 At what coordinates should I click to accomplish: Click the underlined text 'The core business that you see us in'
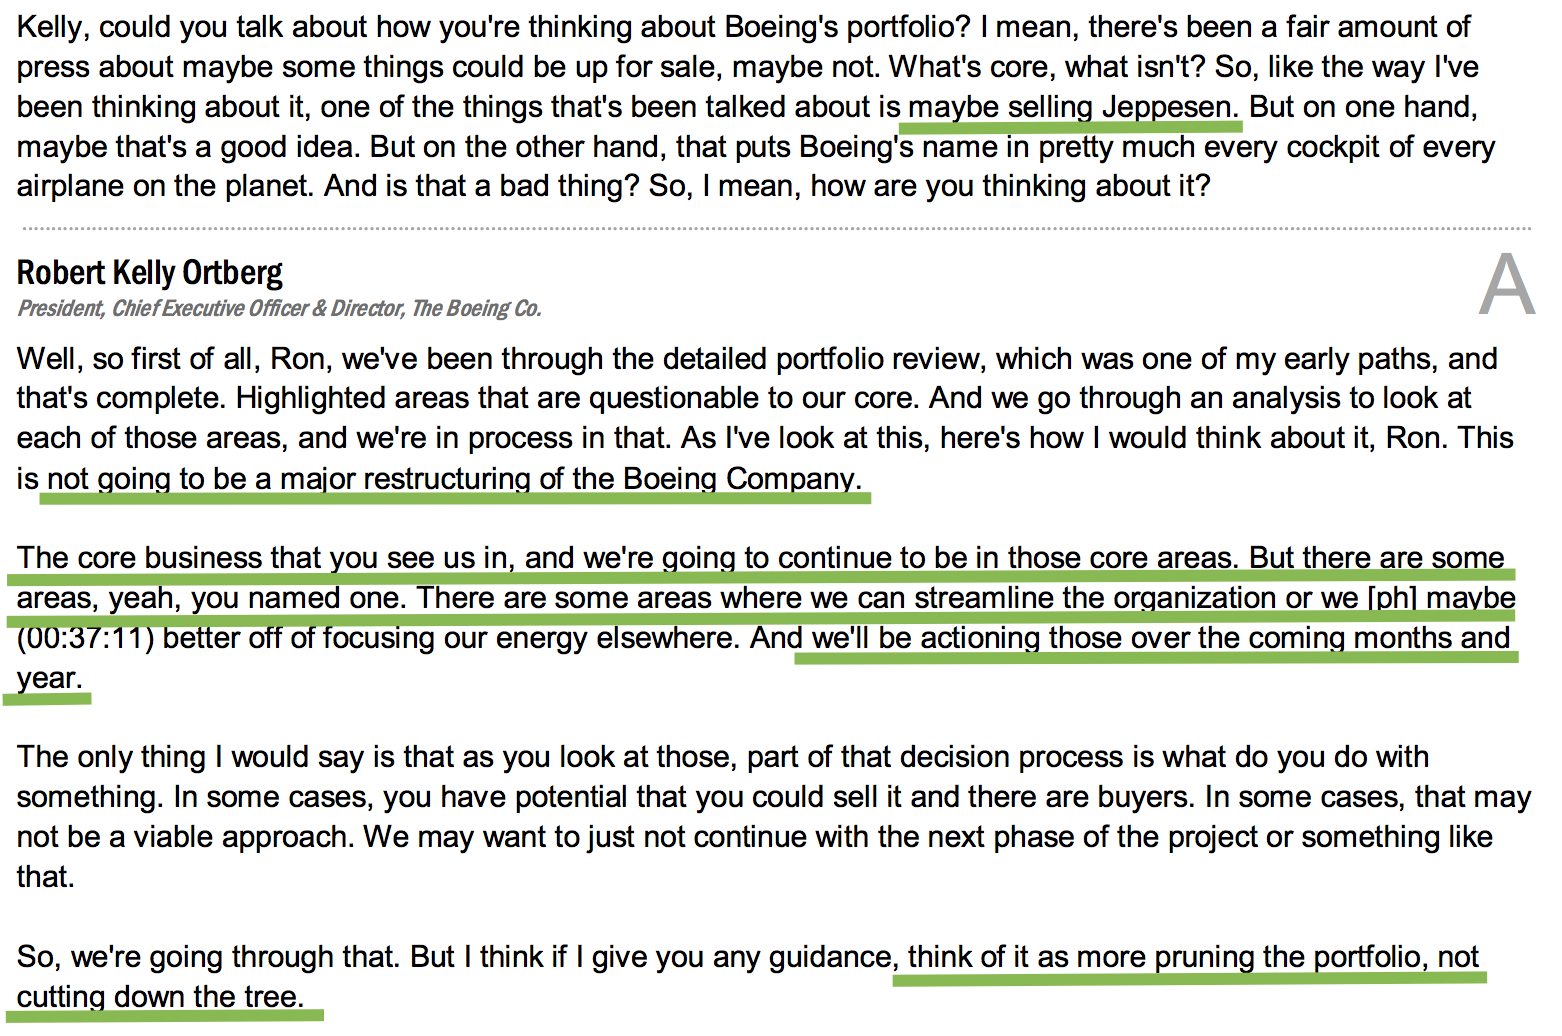coord(263,558)
